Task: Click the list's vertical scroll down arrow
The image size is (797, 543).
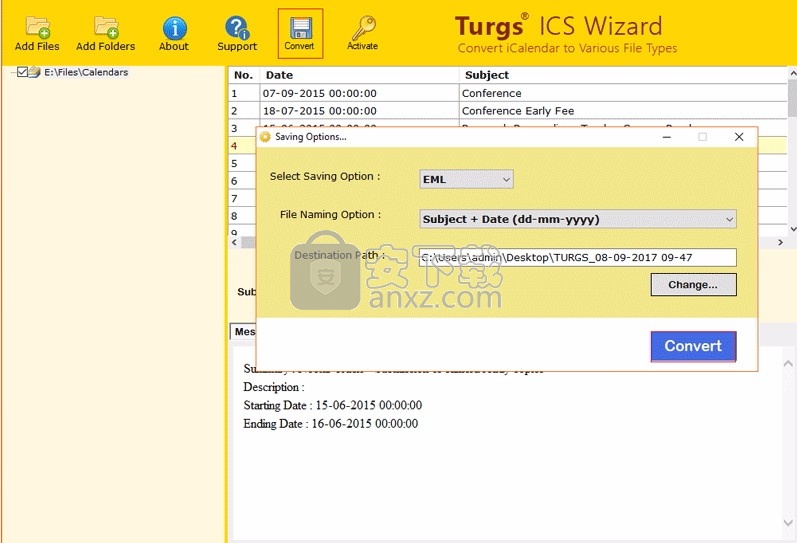Action: pyautogui.click(x=792, y=229)
